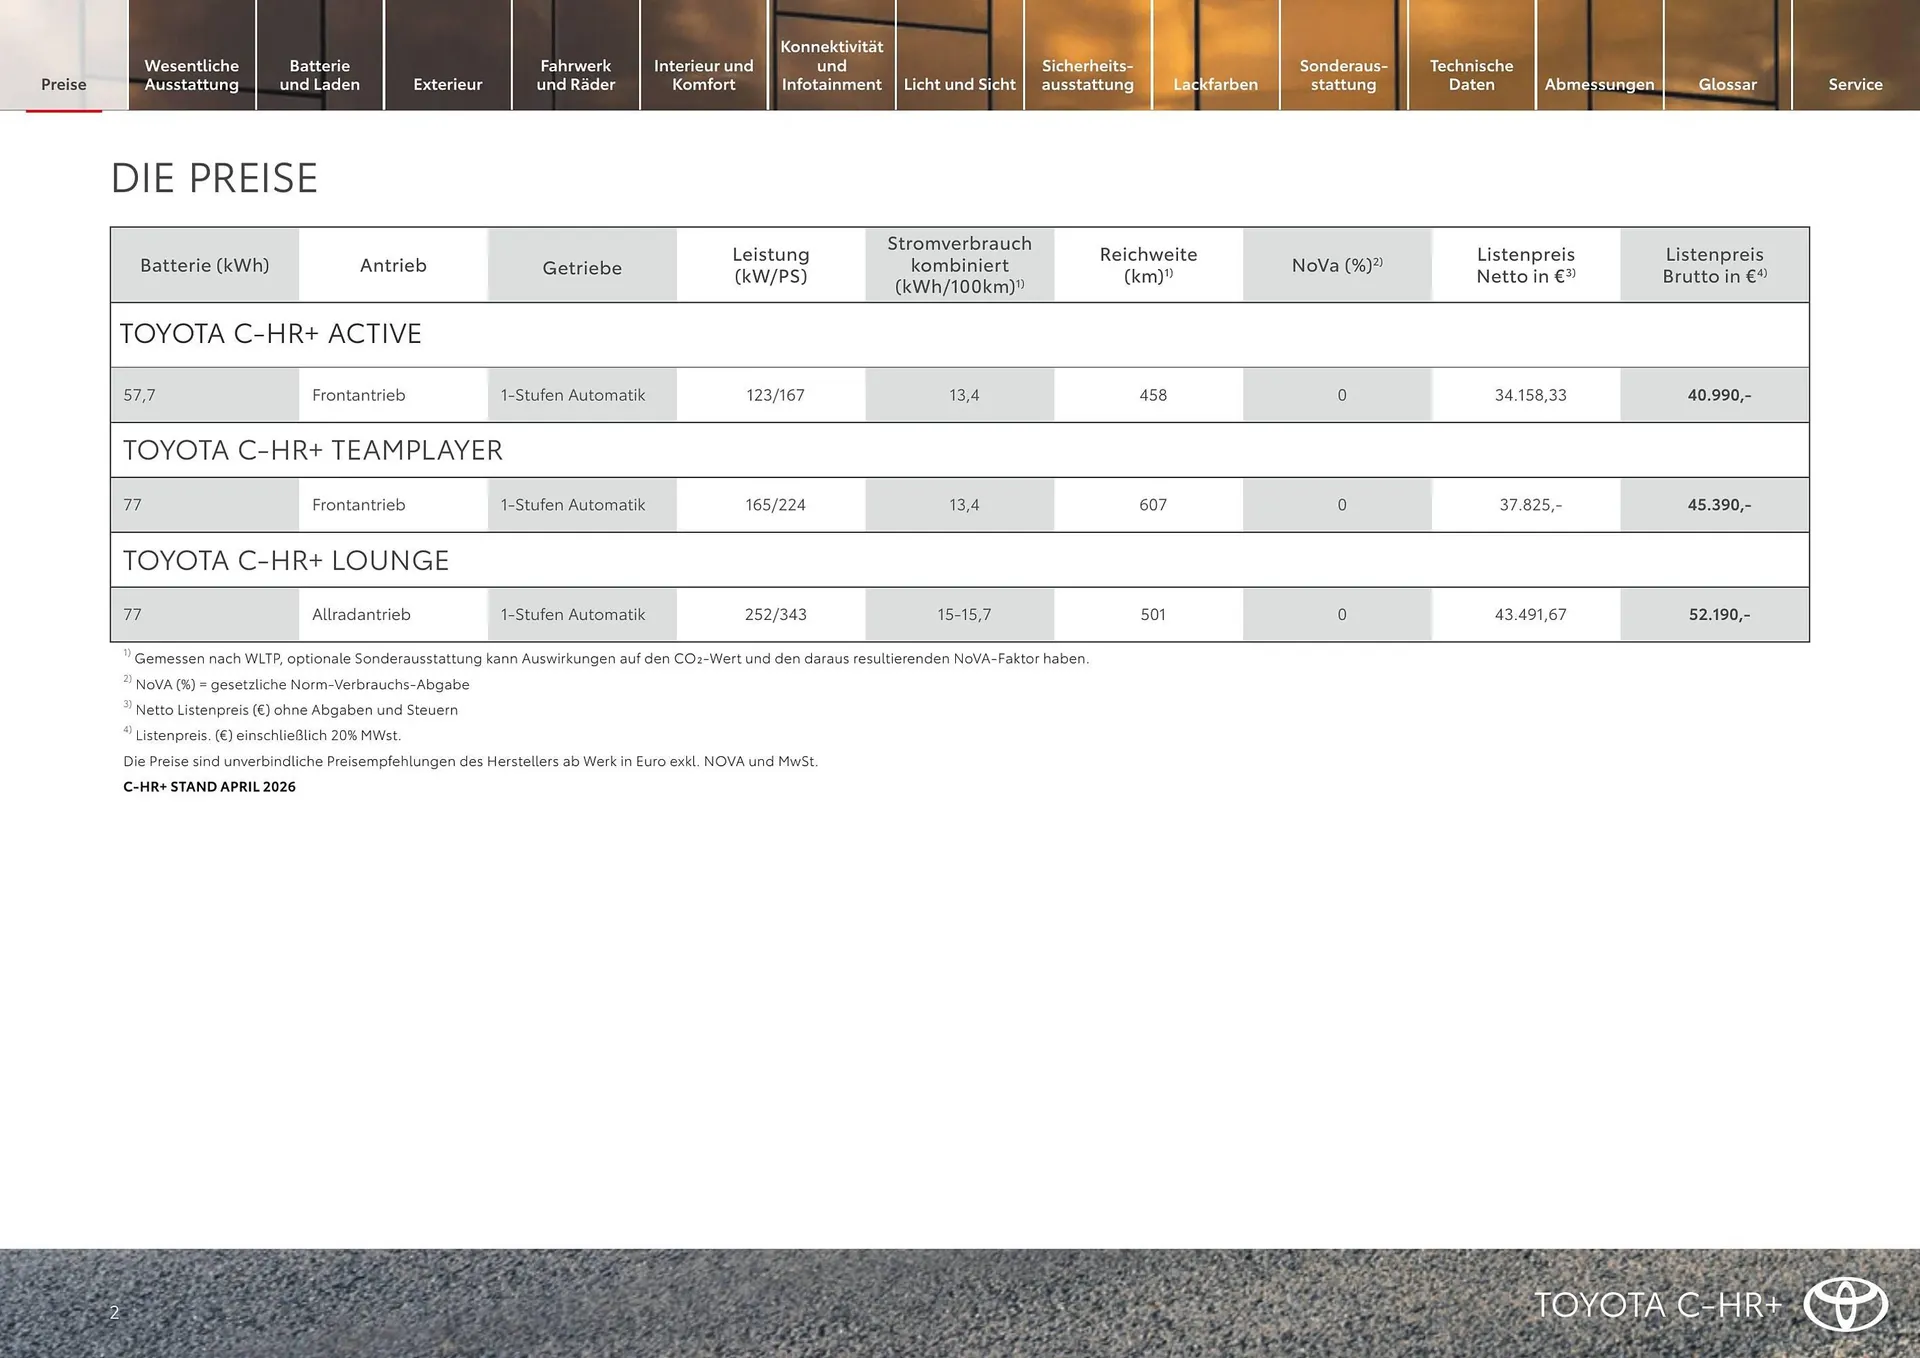Select the TOYOTA C-HR+ TEAMPLAYER row

click(312, 450)
